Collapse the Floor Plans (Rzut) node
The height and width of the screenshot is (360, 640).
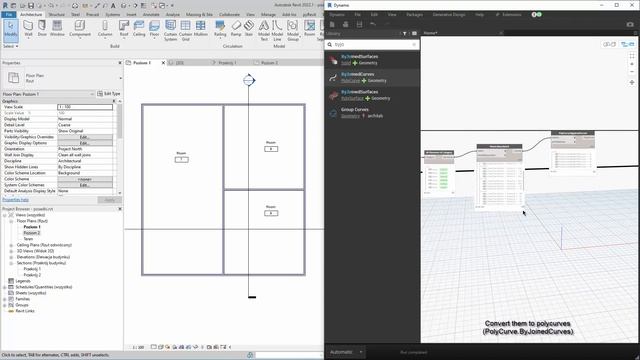(11, 221)
